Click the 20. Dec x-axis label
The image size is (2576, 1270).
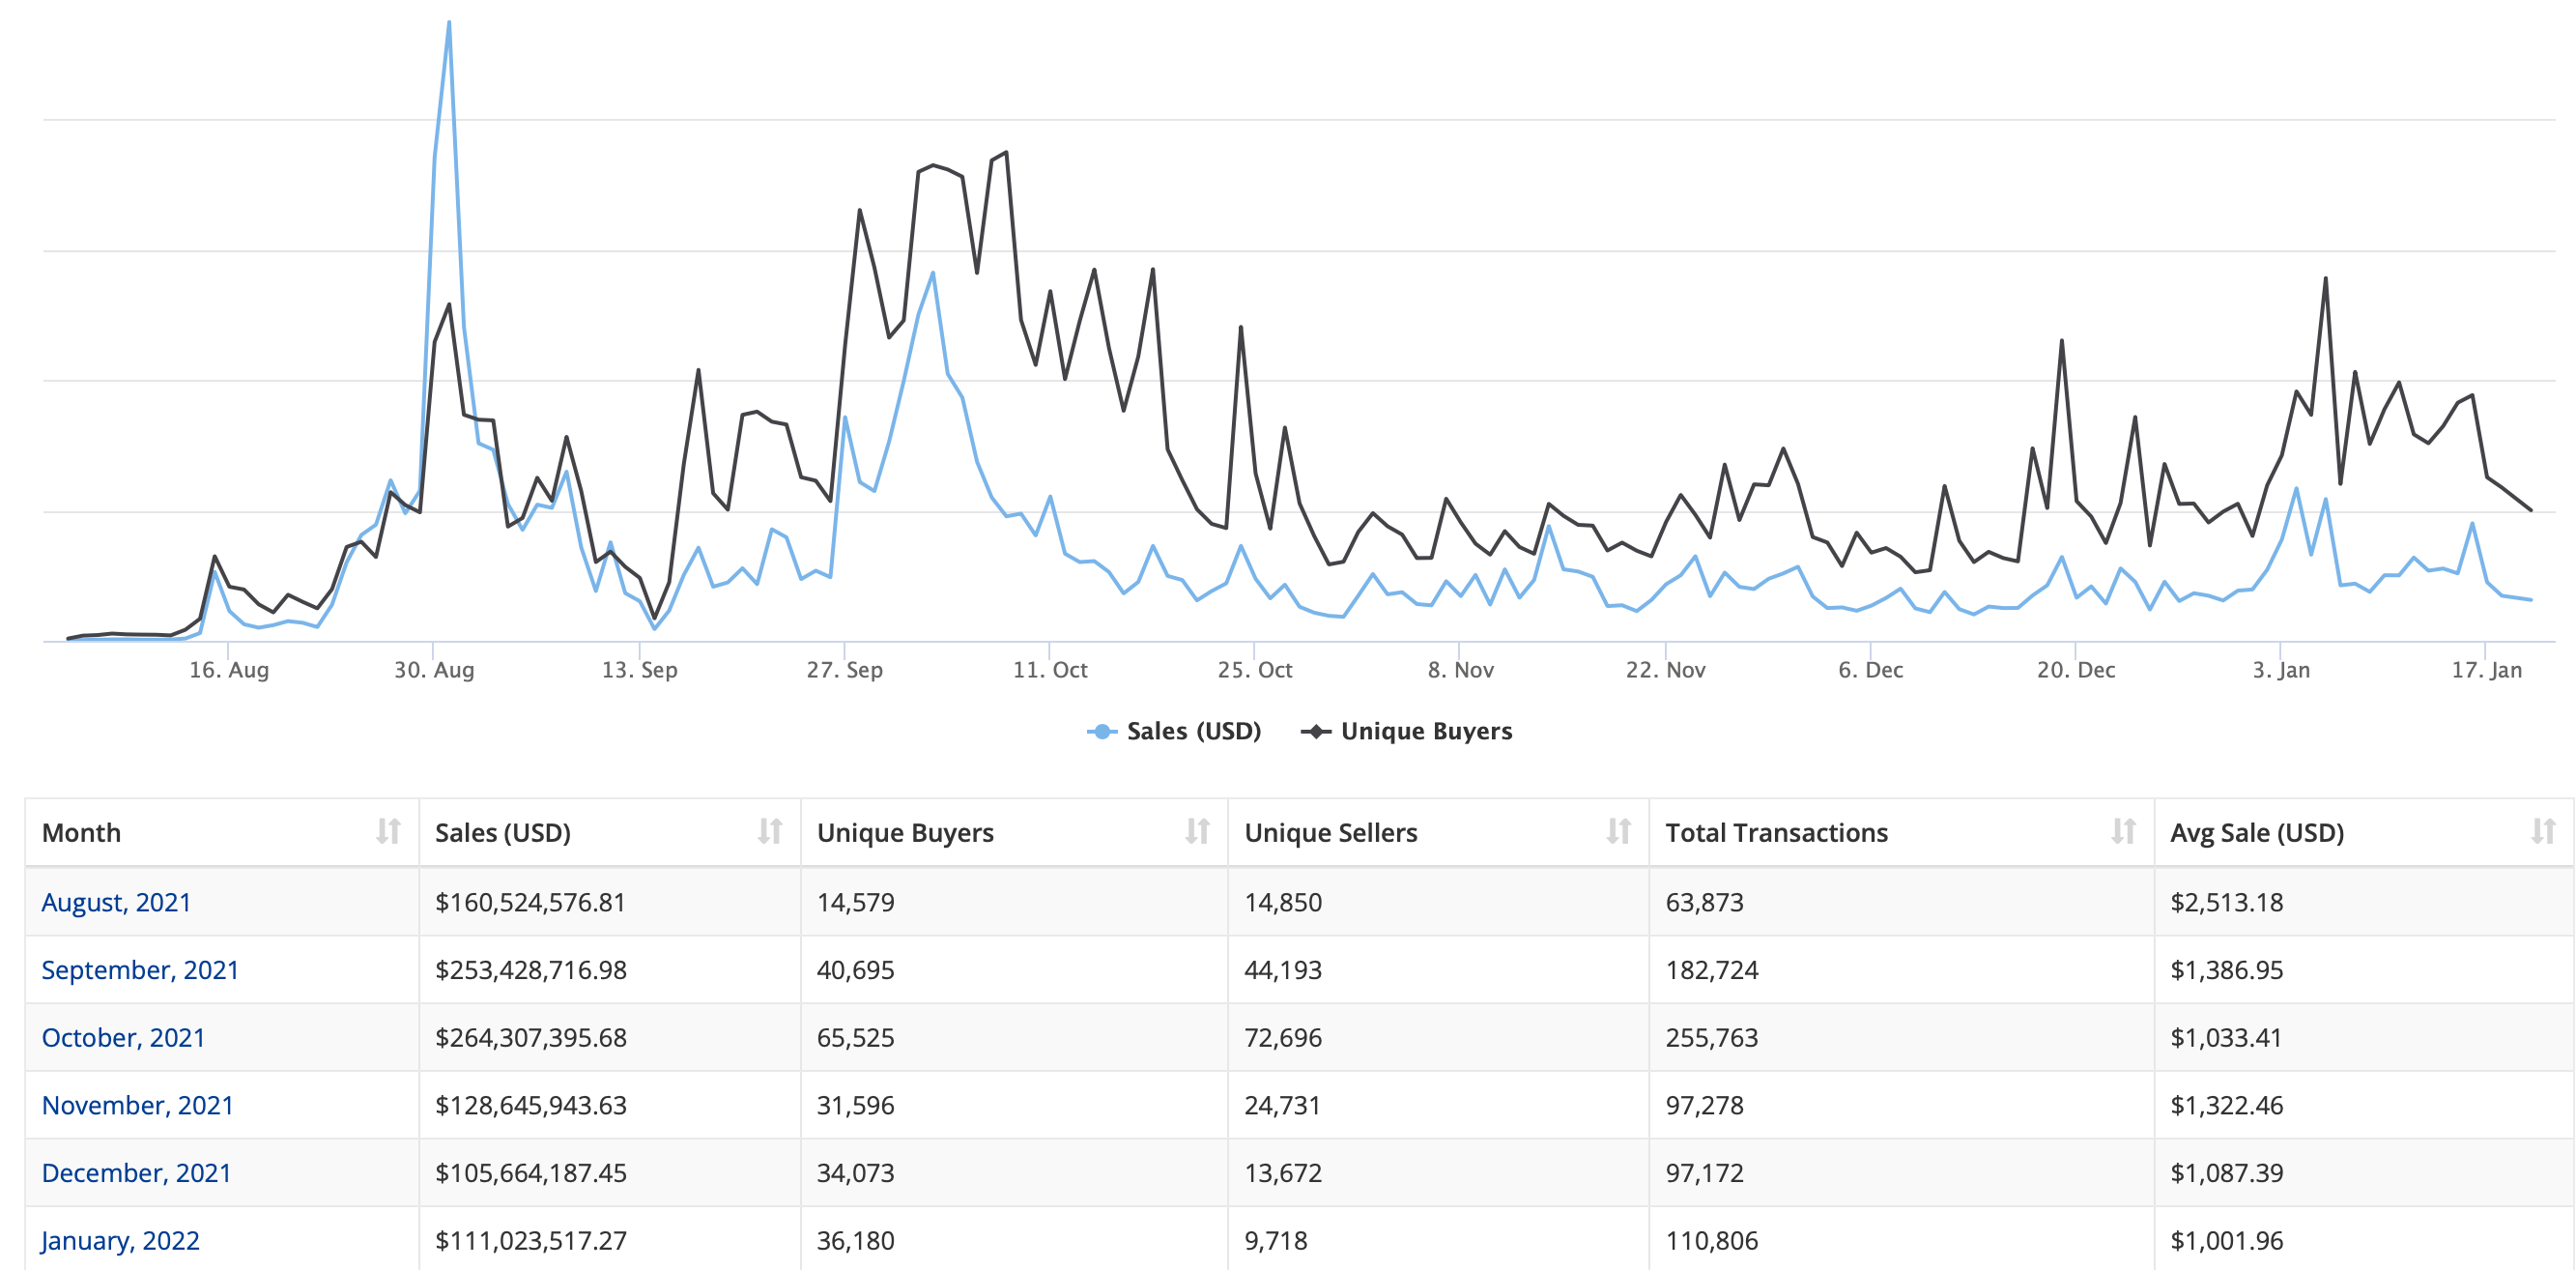[2077, 670]
